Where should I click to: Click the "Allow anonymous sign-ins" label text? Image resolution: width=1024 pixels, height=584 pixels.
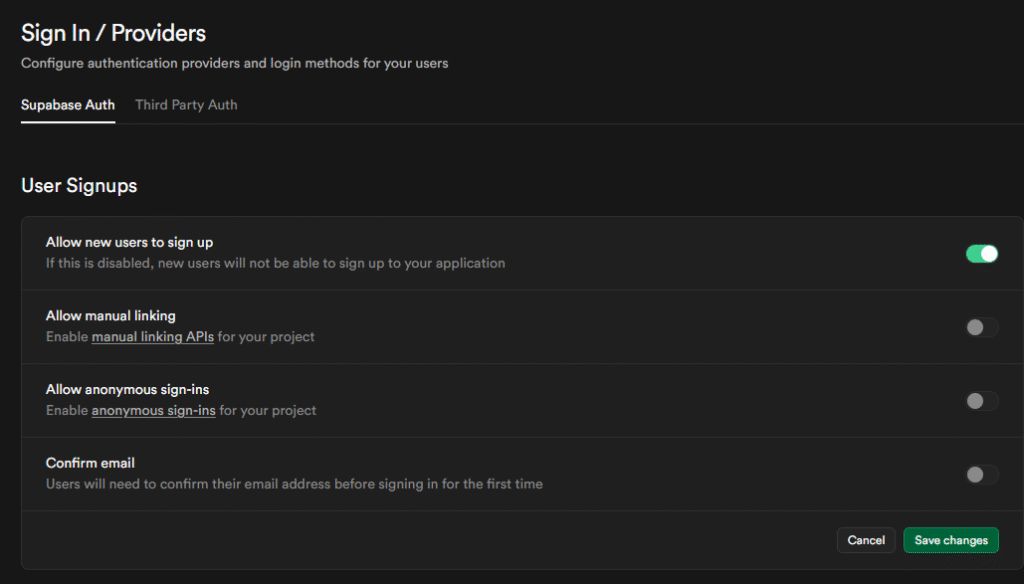(127, 389)
